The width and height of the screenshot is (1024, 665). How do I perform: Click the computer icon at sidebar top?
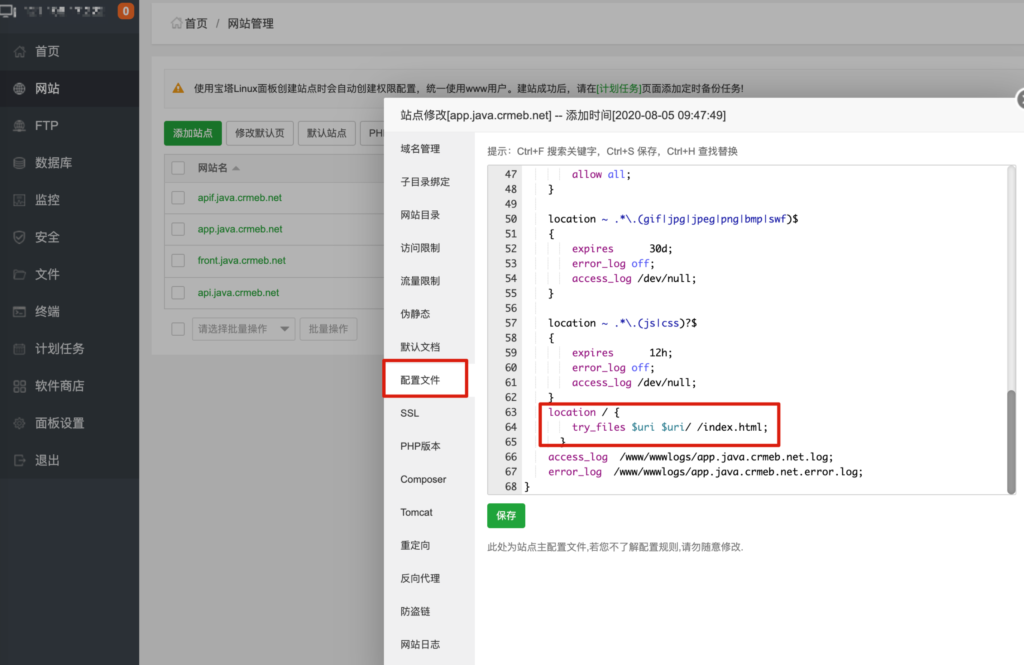(8, 11)
